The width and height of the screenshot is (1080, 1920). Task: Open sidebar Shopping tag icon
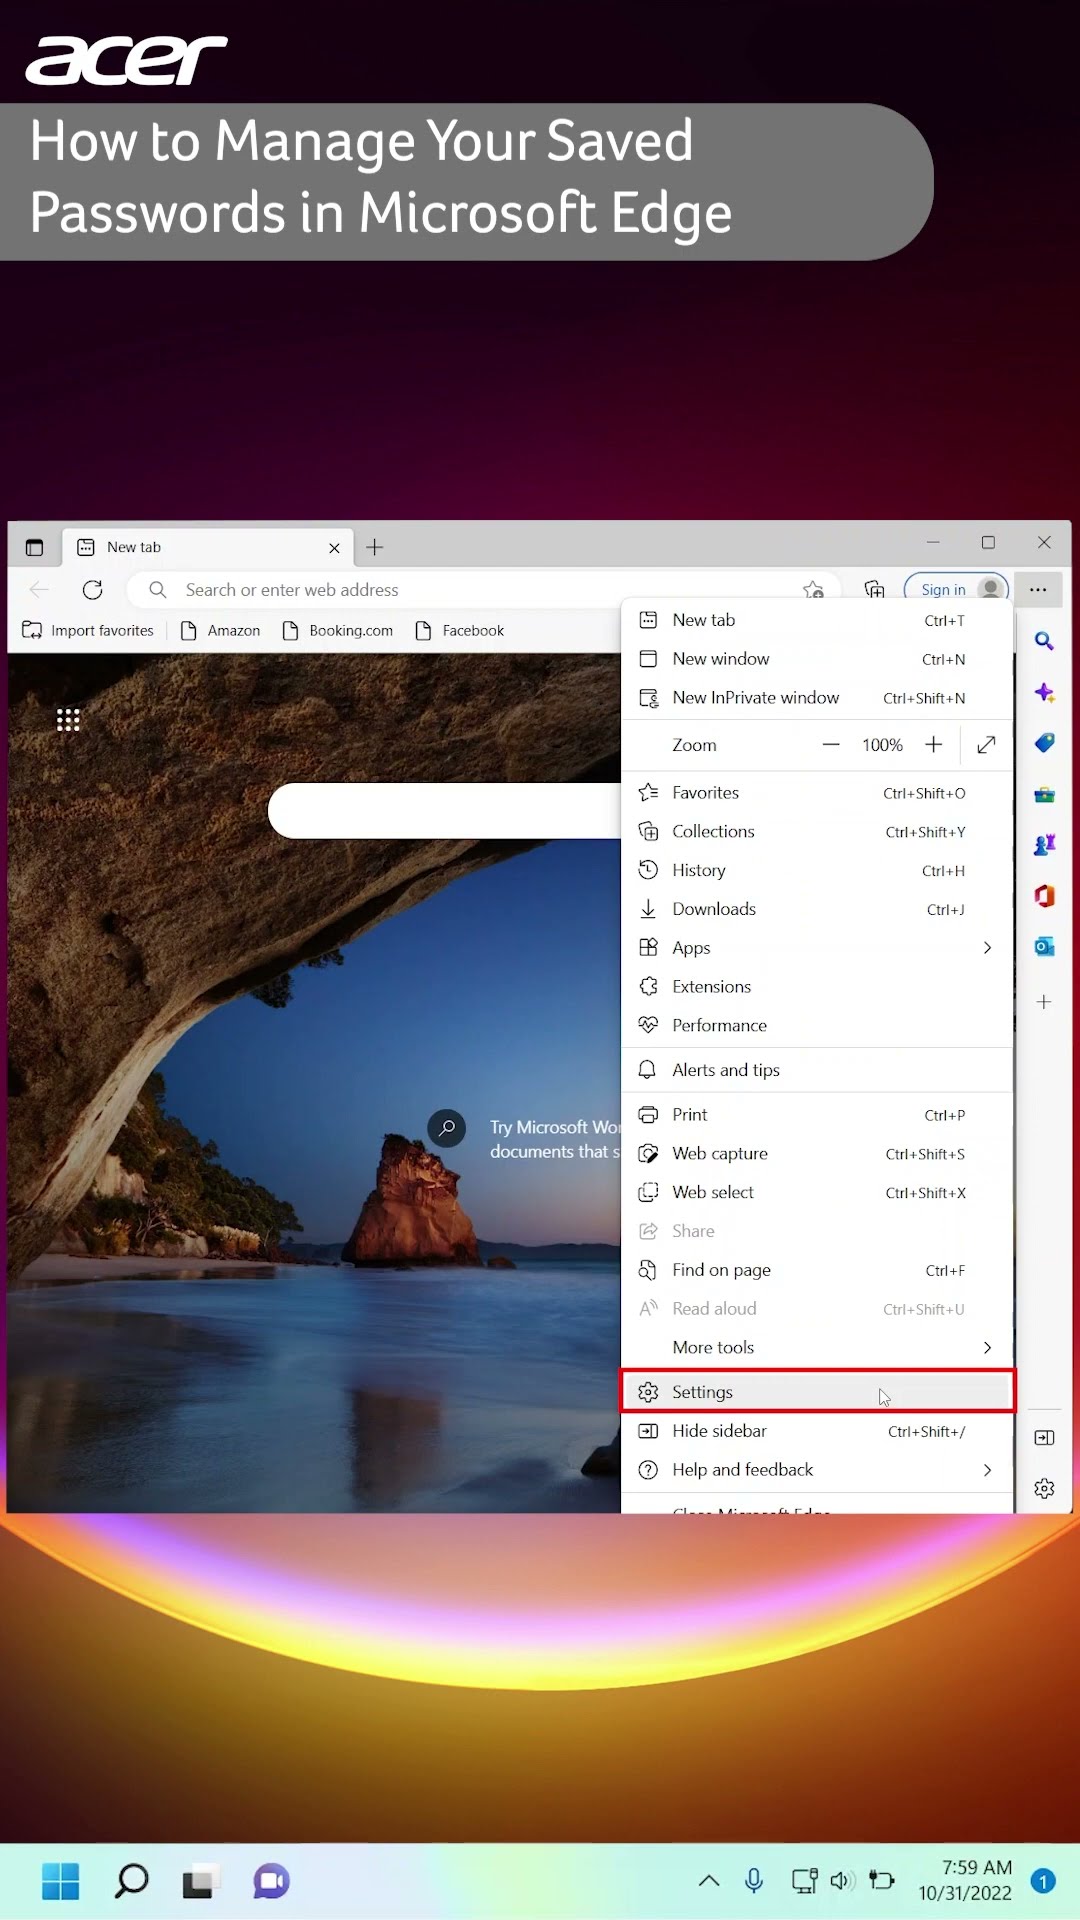point(1044,743)
